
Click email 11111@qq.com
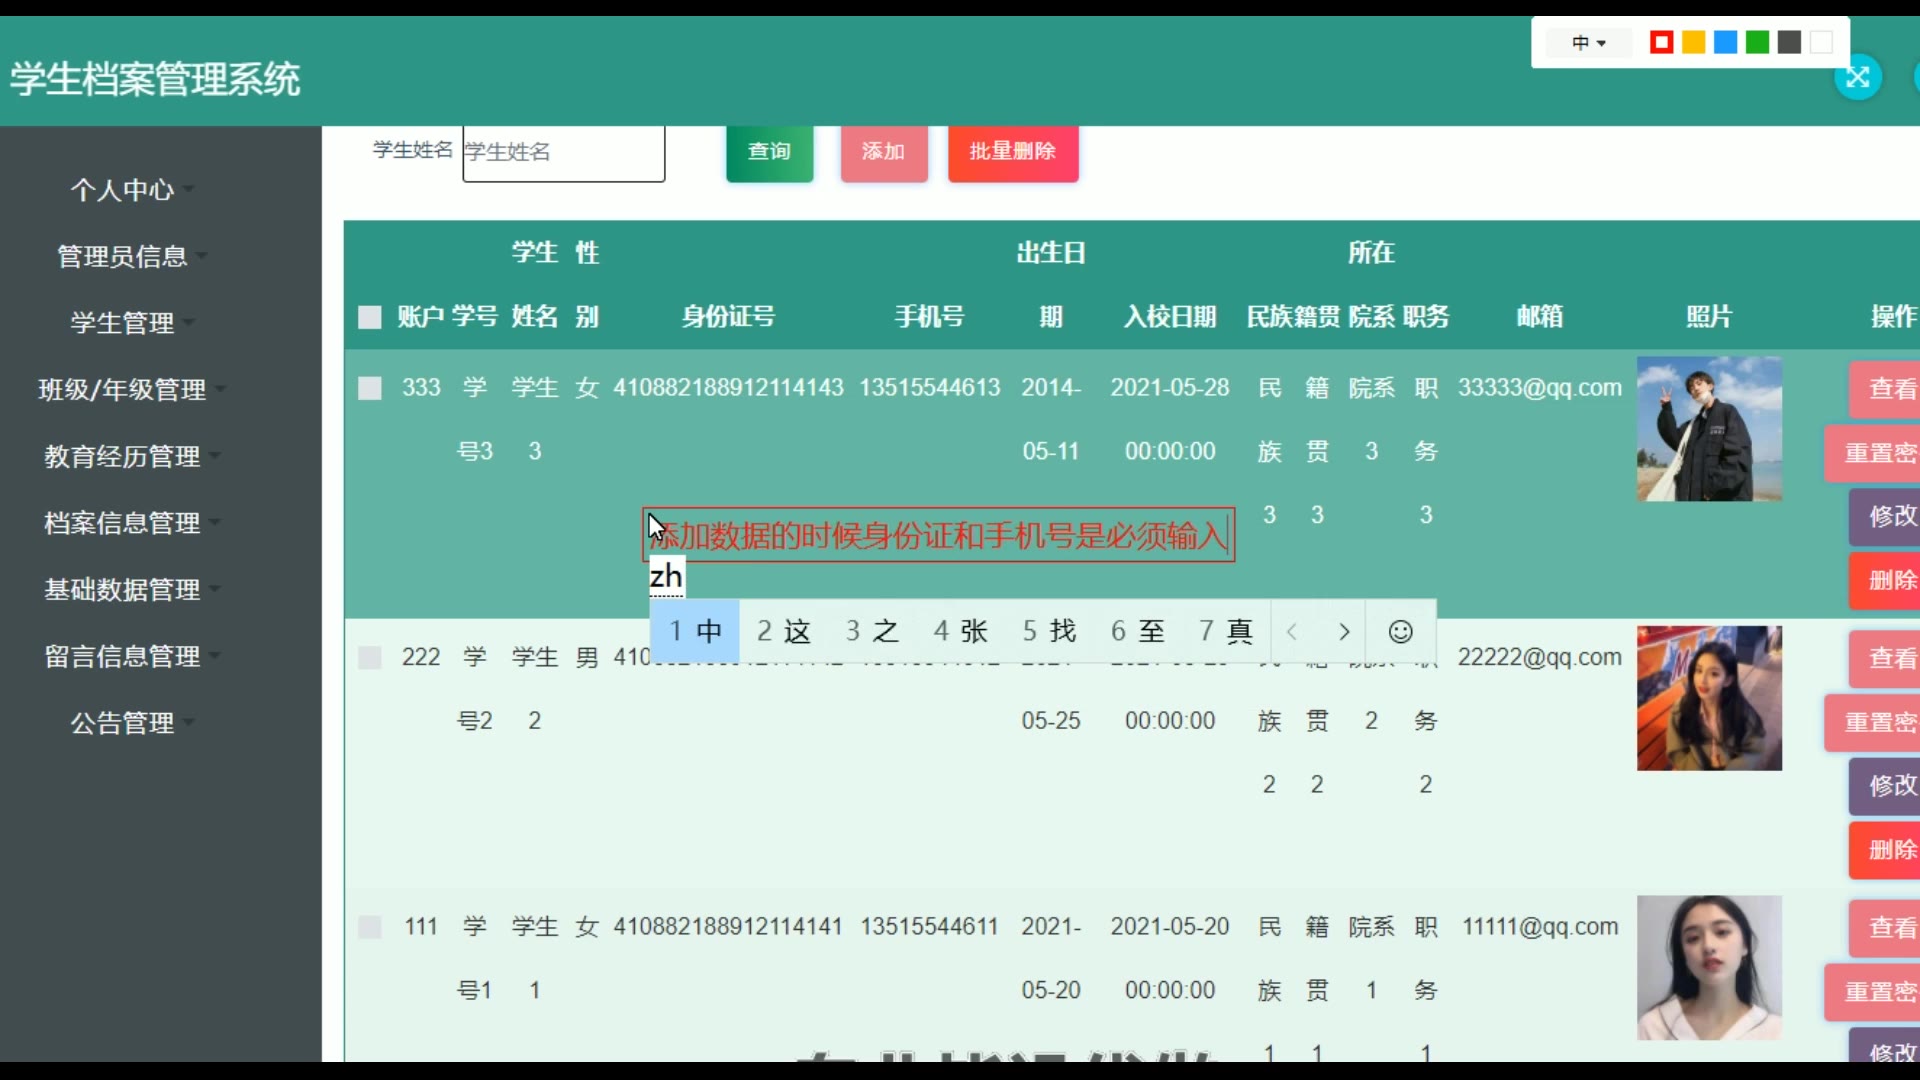pos(1540,927)
